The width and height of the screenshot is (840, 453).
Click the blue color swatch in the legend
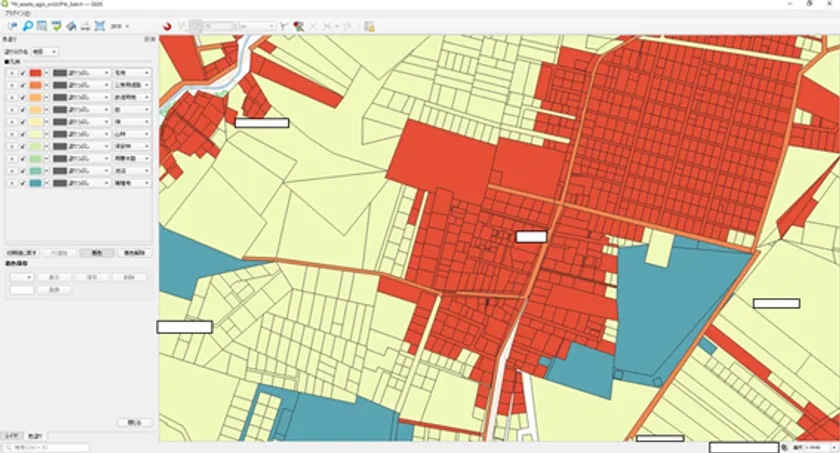point(35,184)
